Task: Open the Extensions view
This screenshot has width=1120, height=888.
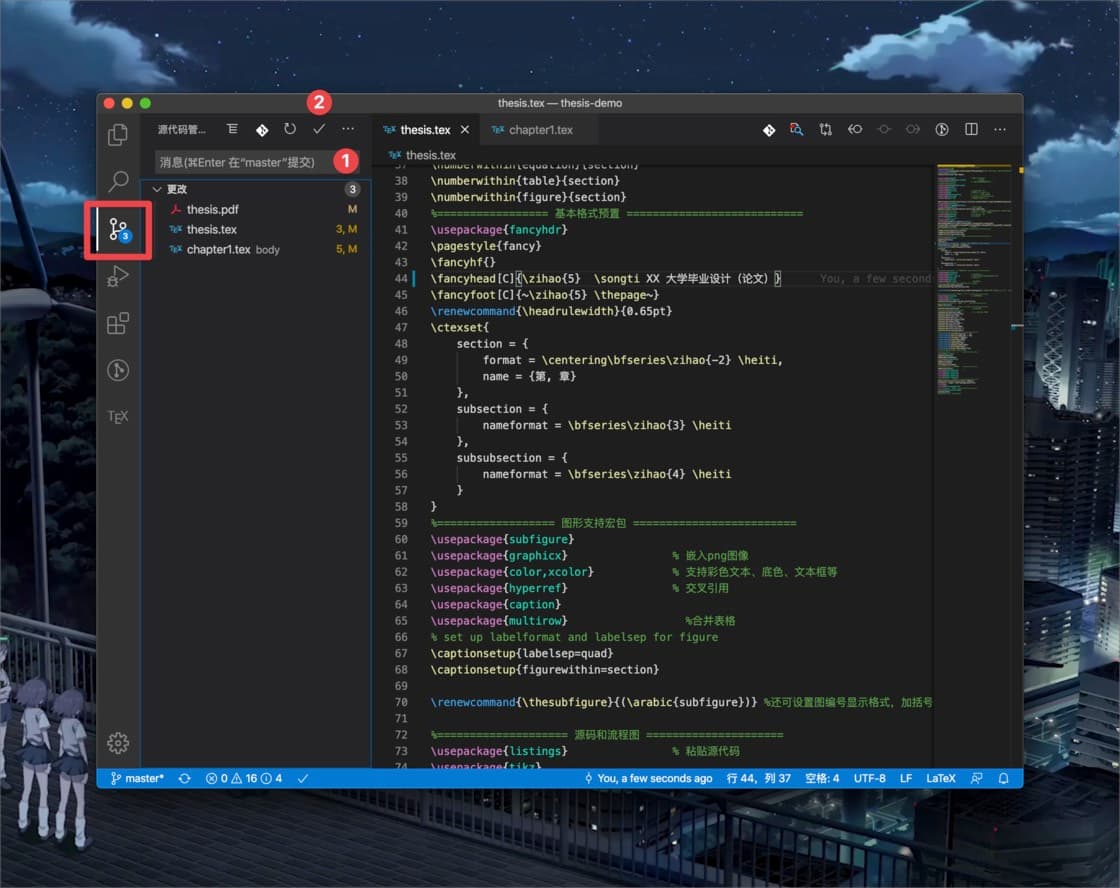Action: (118, 323)
